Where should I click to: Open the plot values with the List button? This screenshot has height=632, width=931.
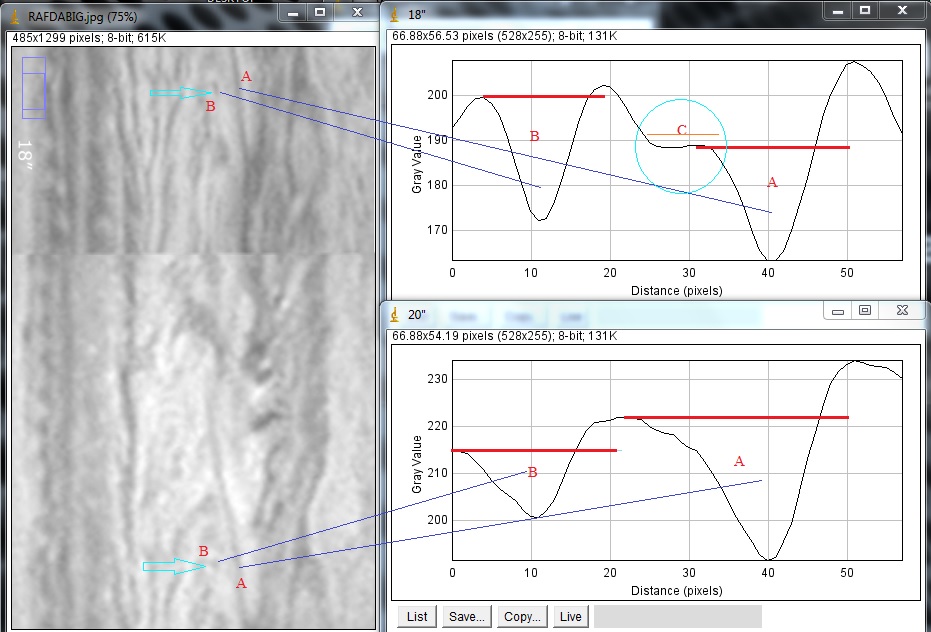417,617
